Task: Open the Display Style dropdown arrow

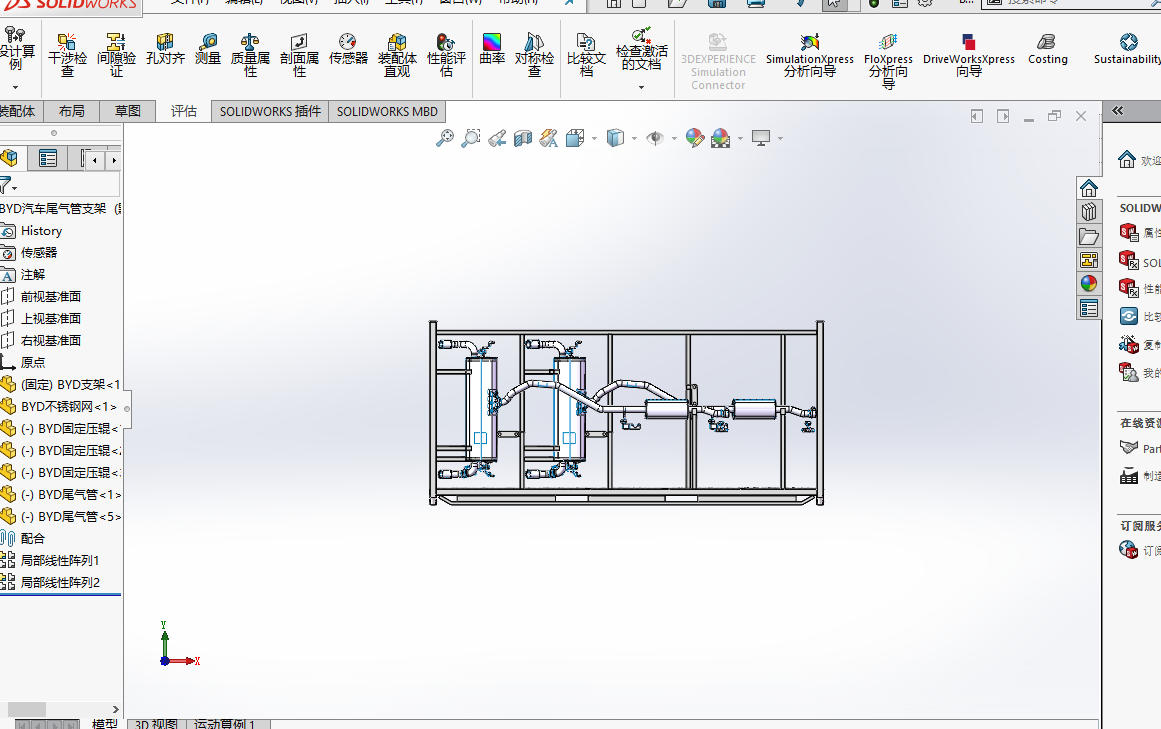Action: point(635,138)
